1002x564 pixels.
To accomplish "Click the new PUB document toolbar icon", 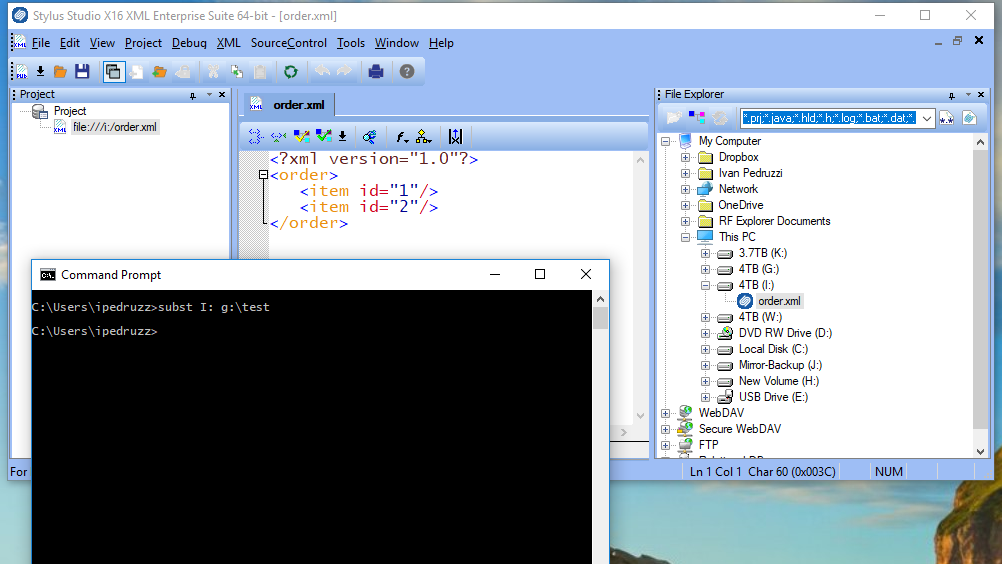I will pyautogui.click(x=20, y=72).
